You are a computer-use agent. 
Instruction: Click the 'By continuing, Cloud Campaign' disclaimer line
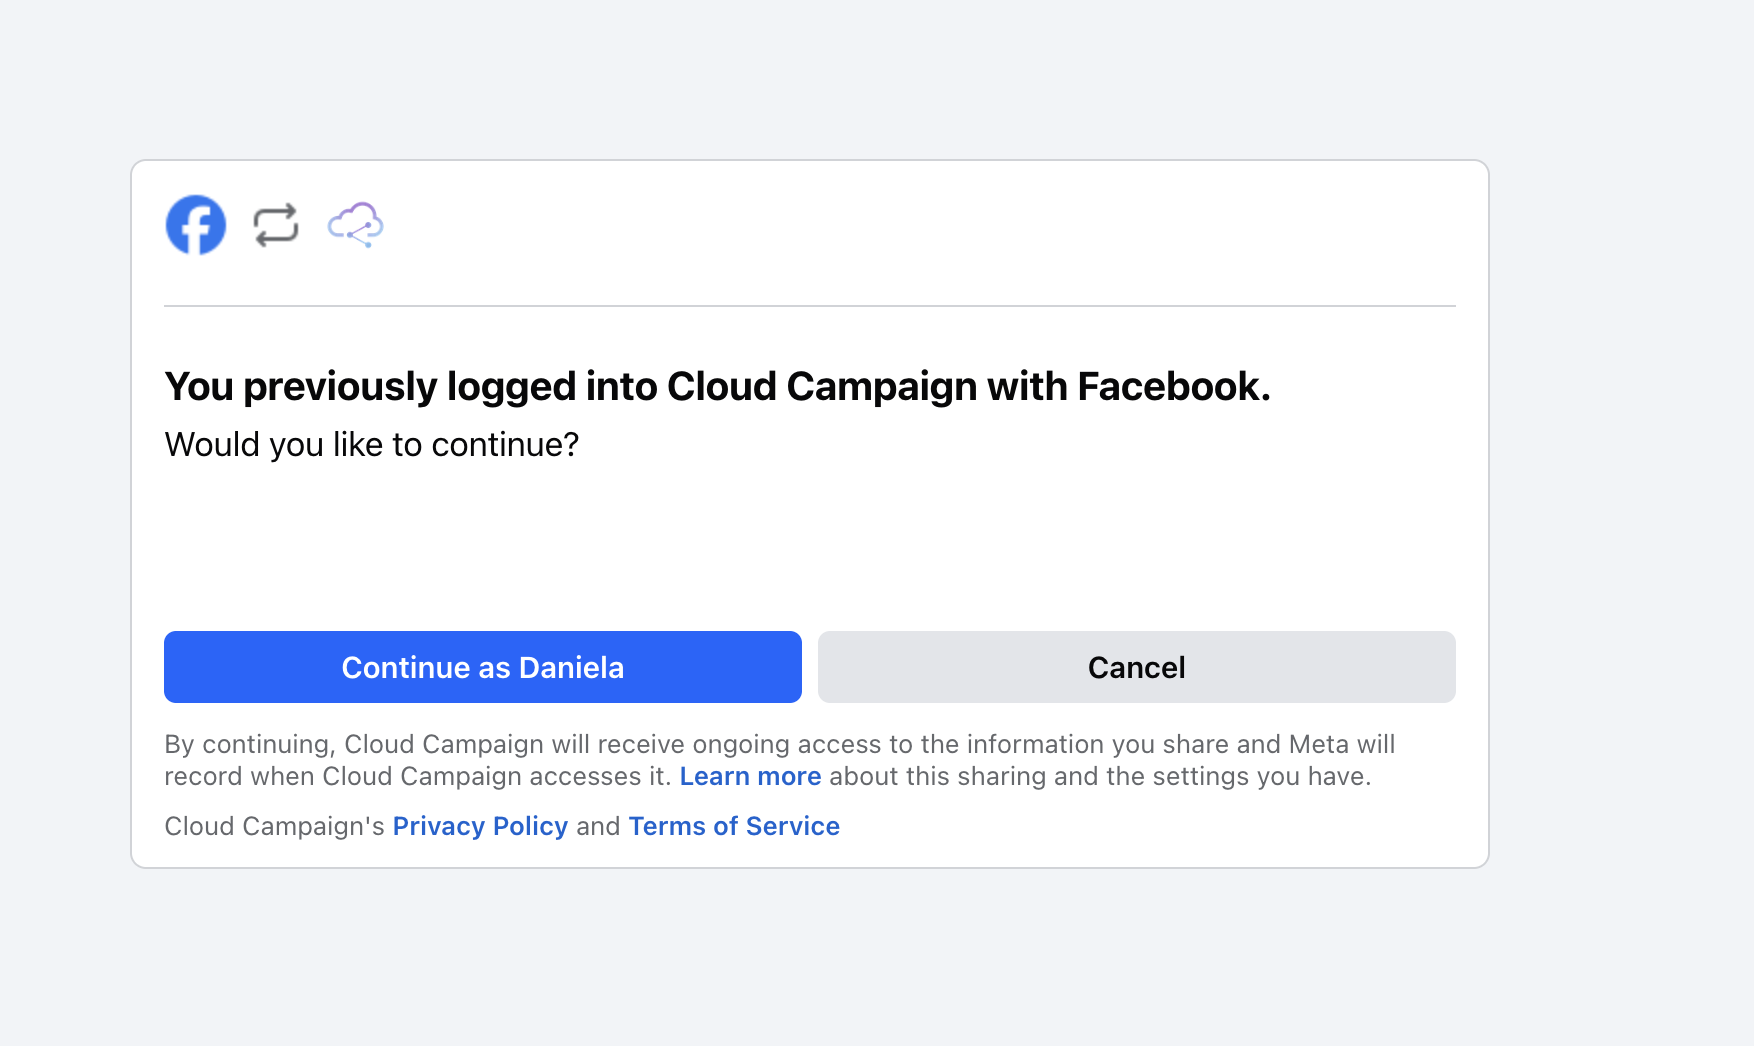click(780, 745)
